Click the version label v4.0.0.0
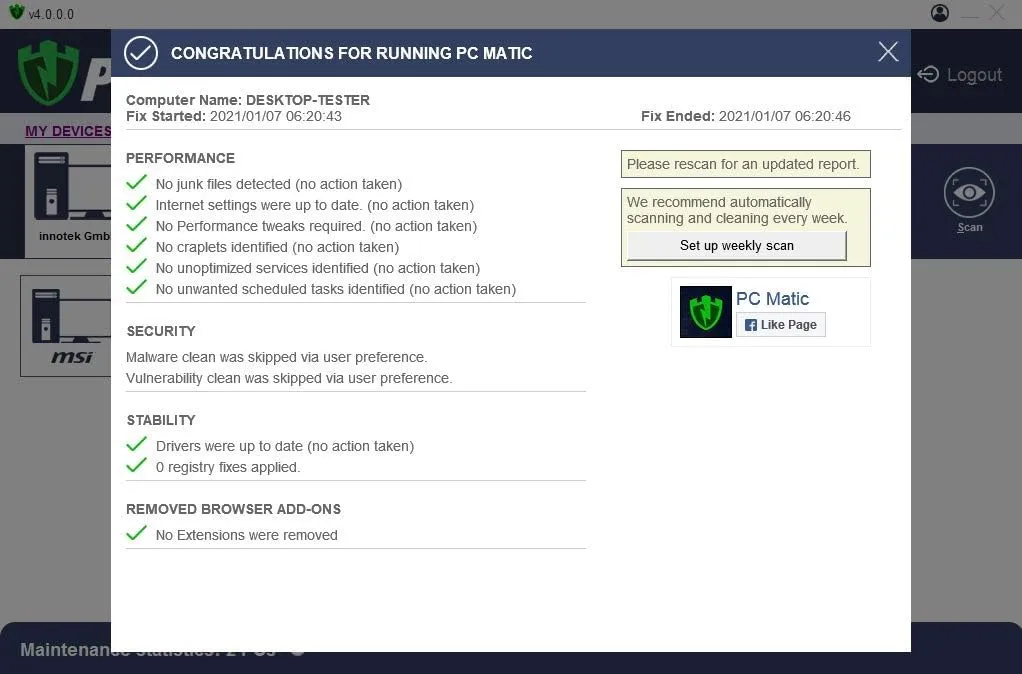 click(51, 14)
